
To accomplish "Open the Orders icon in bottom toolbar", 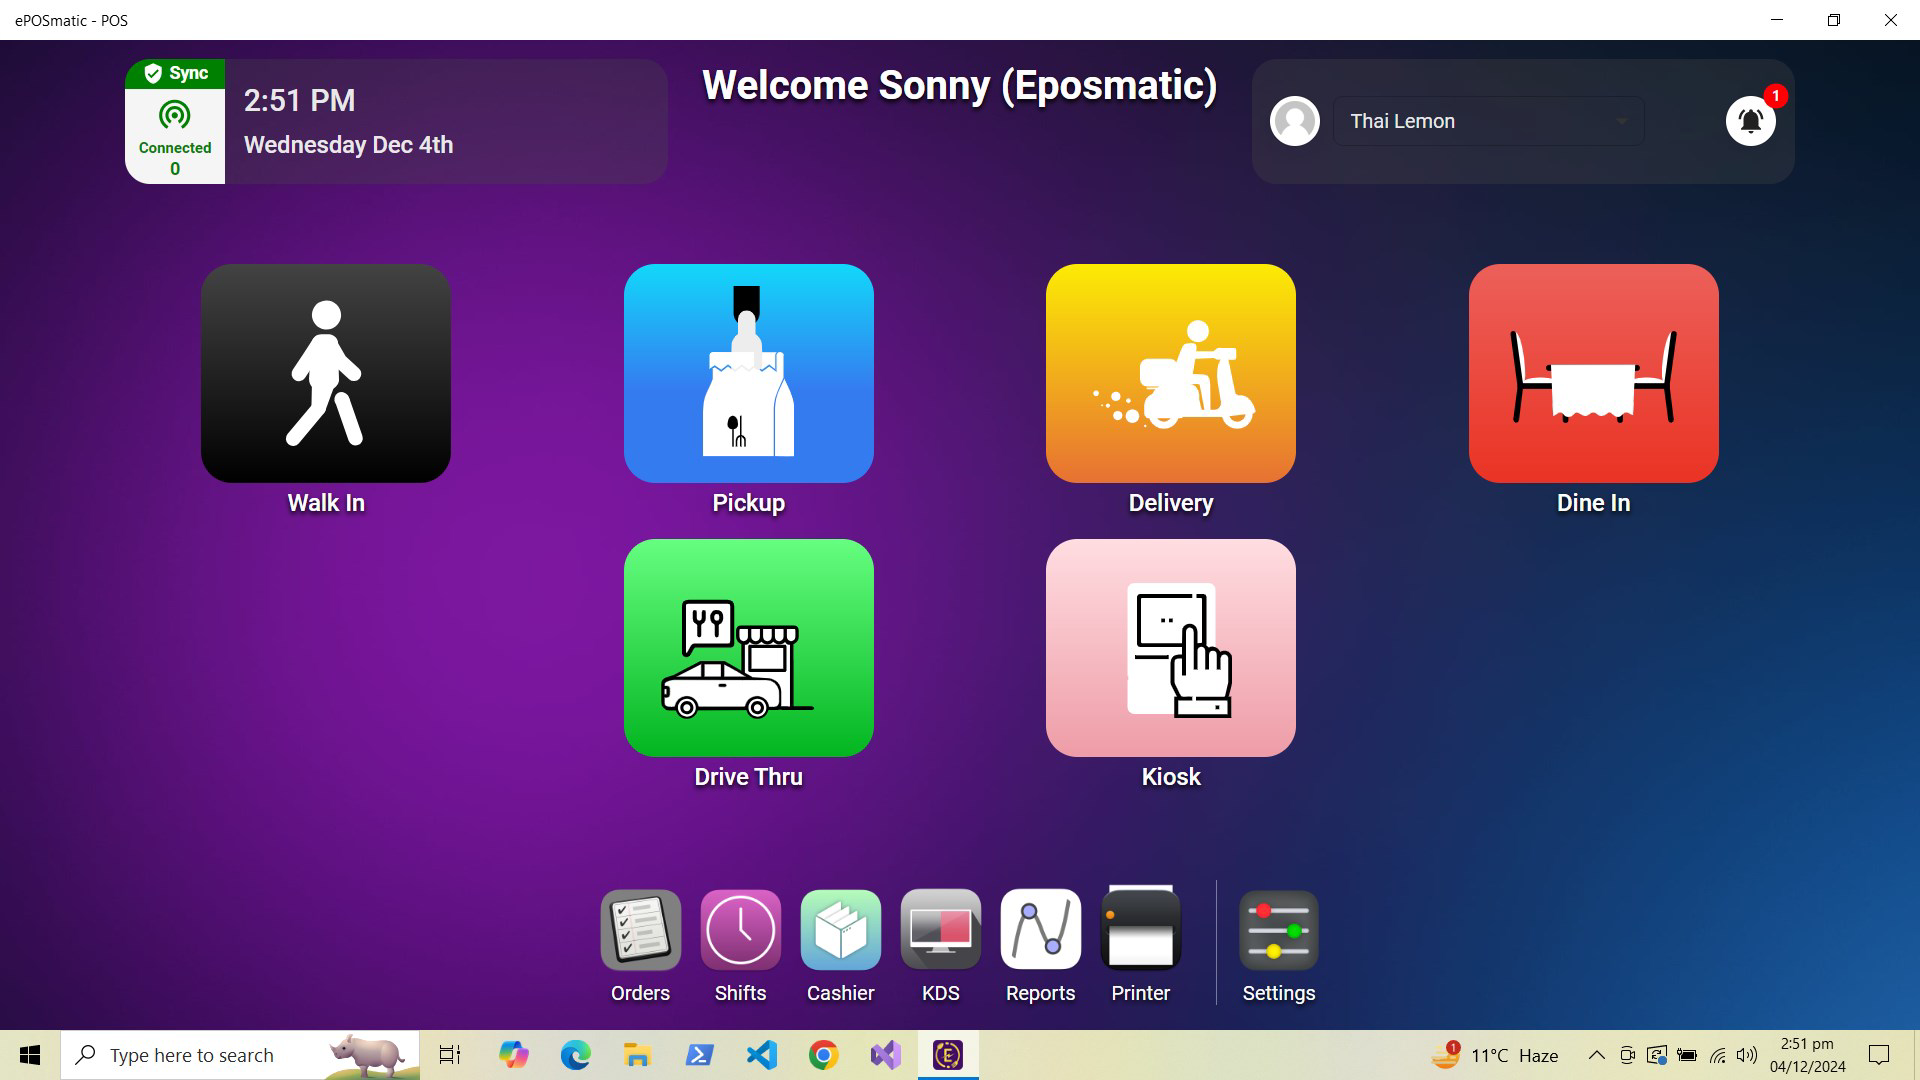I will click(x=639, y=930).
